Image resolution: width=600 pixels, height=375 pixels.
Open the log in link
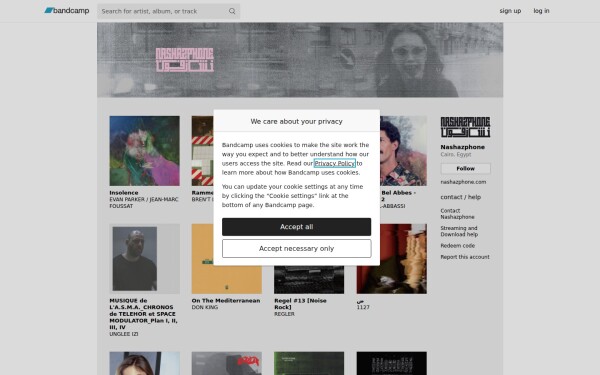coord(541,11)
